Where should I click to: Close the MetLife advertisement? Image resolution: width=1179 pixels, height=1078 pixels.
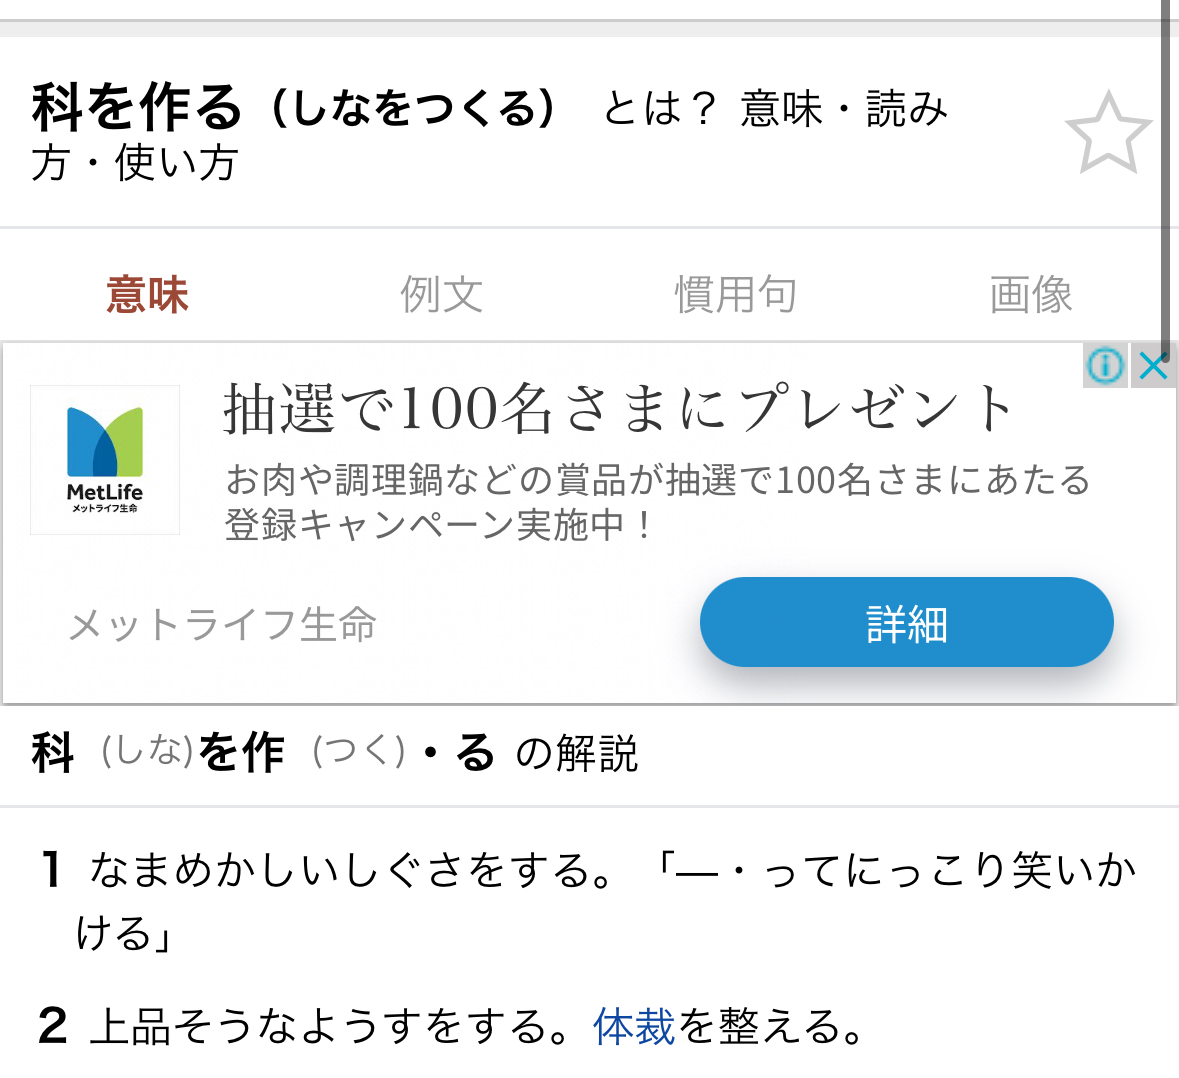coord(1154,366)
